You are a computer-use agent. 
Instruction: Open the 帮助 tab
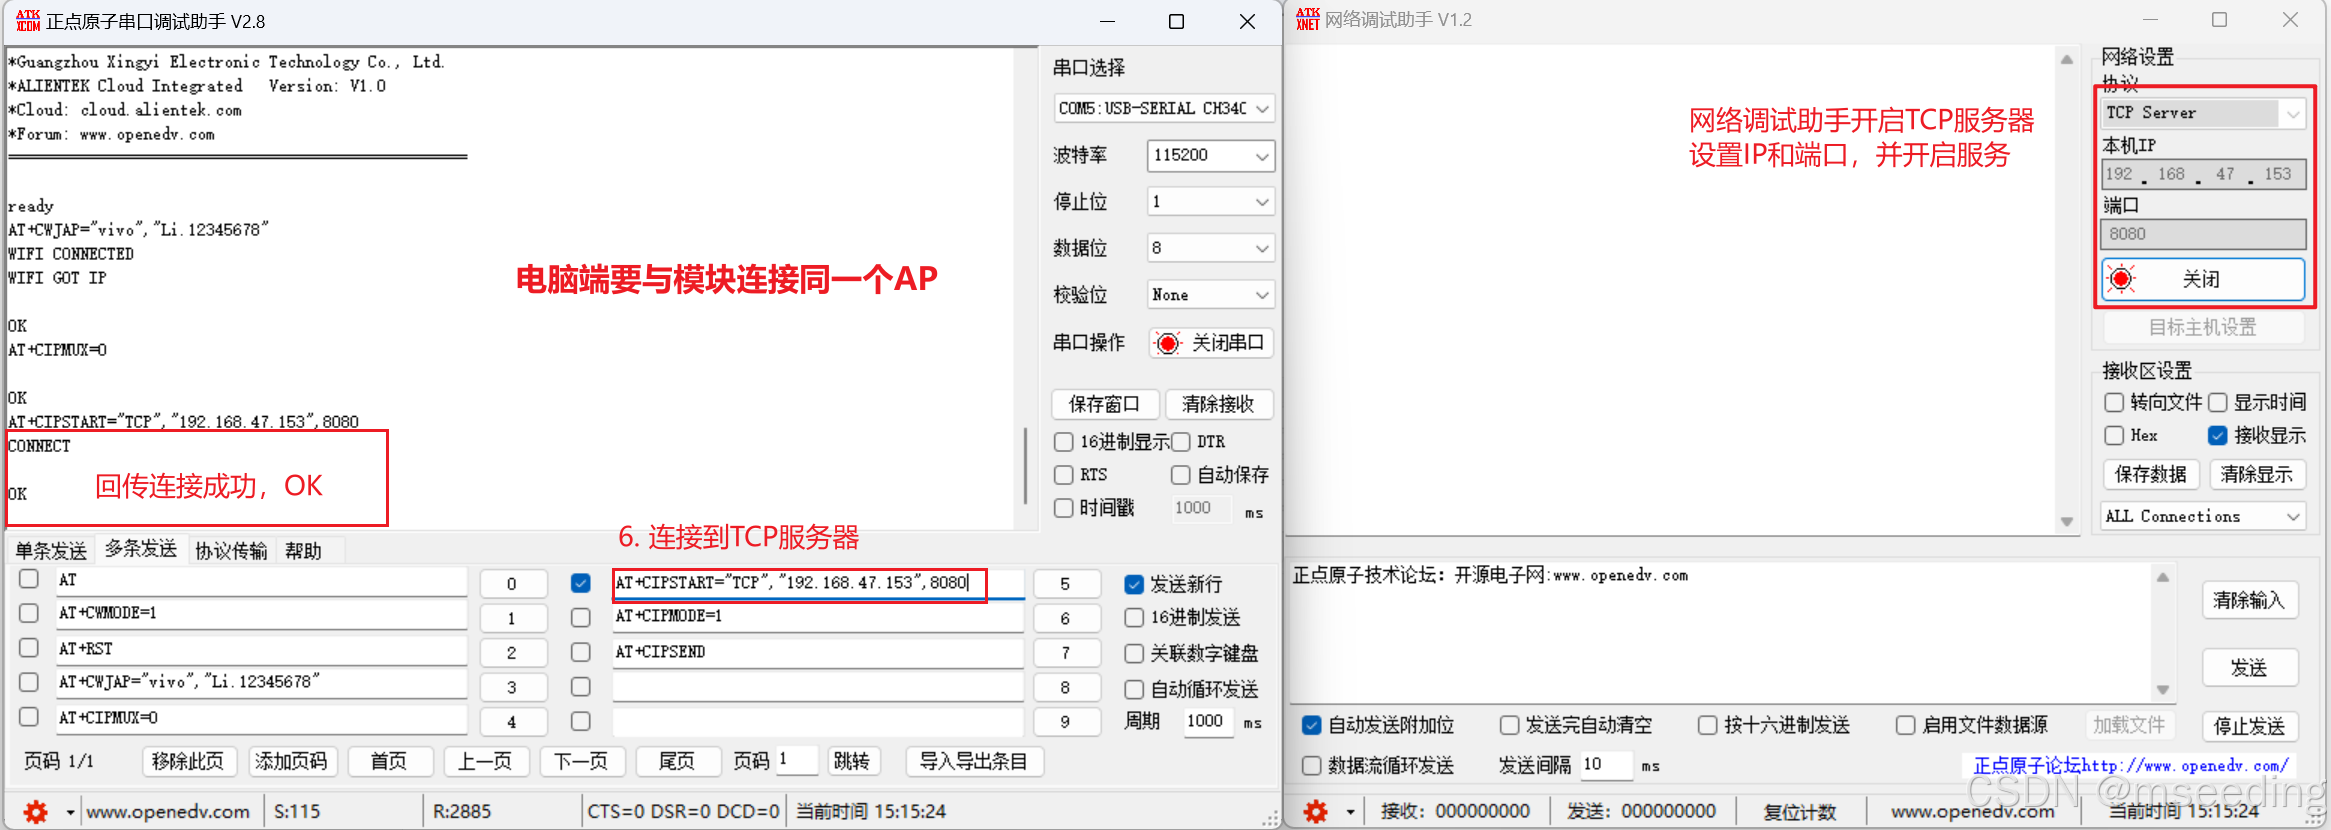(303, 551)
